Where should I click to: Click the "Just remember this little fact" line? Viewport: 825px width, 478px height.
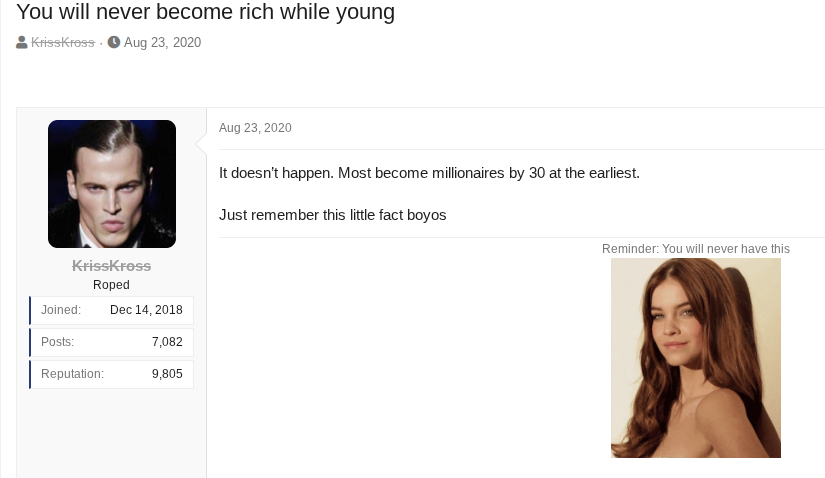(333, 215)
